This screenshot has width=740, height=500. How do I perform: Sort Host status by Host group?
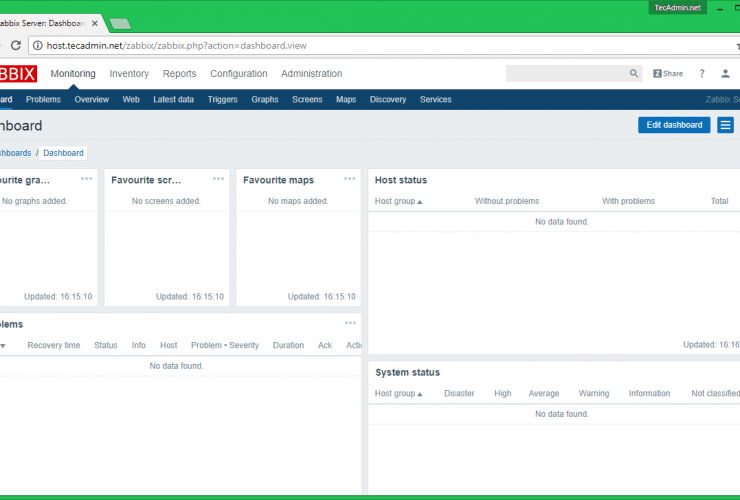pyautogui.click(x=398, y=201)
